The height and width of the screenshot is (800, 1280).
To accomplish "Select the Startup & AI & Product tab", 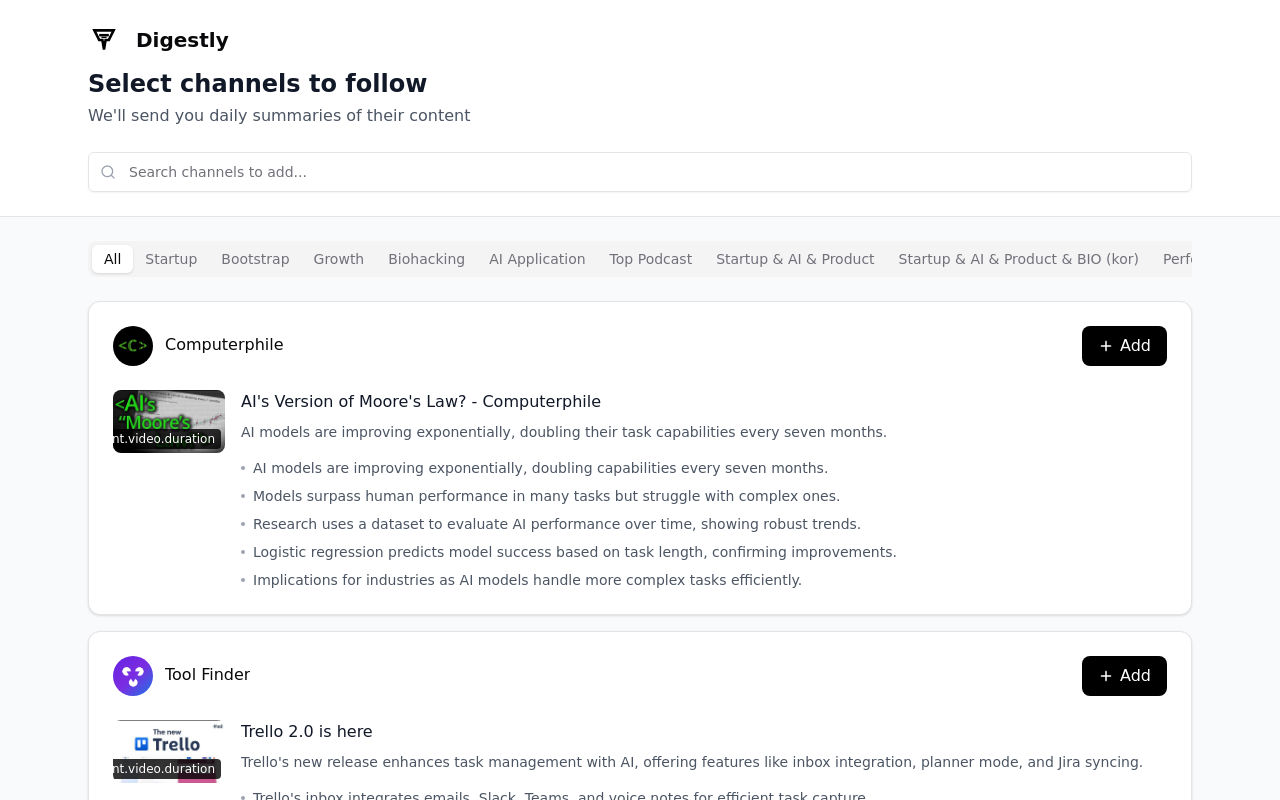I will (x=795, y=259).
